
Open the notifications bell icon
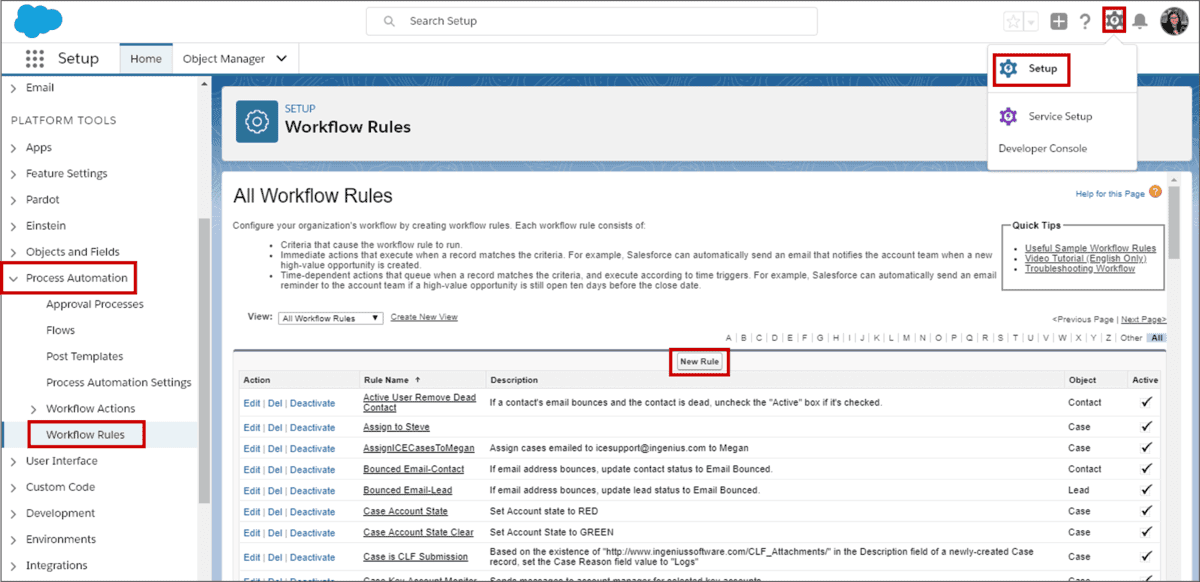pyautogui.click(x=1139, y=21)
